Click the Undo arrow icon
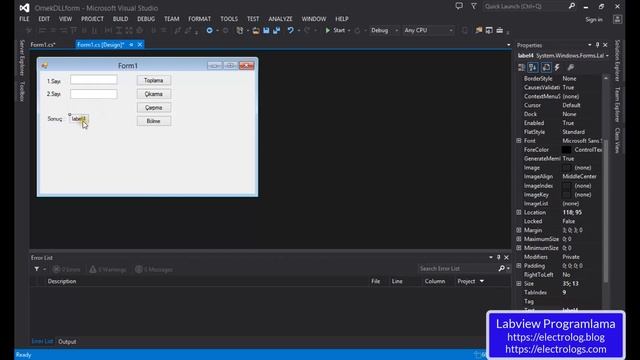 tap(290, 30)
